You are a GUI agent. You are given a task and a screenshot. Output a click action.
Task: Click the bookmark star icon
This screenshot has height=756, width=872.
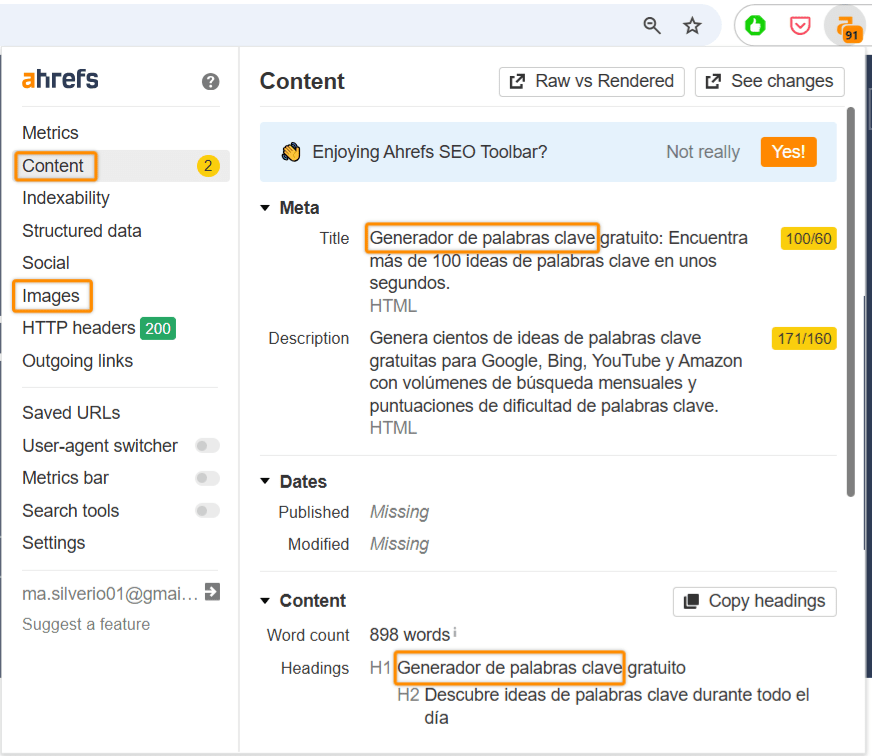[692, 27]
